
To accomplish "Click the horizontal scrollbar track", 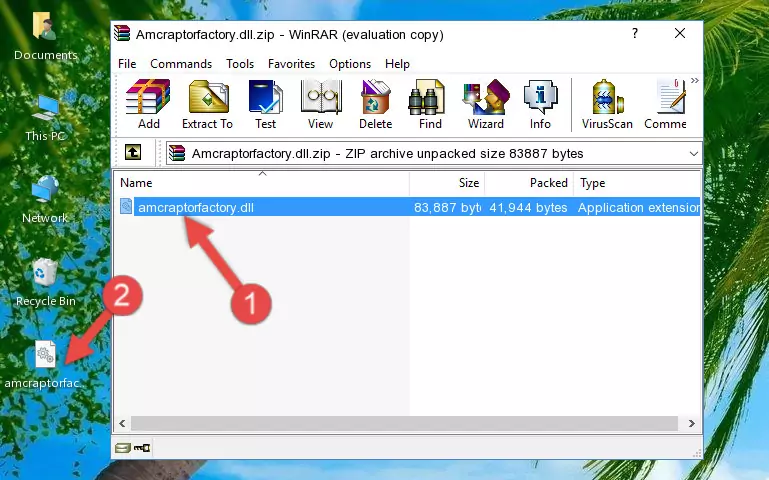I will (x=404, y=423).
